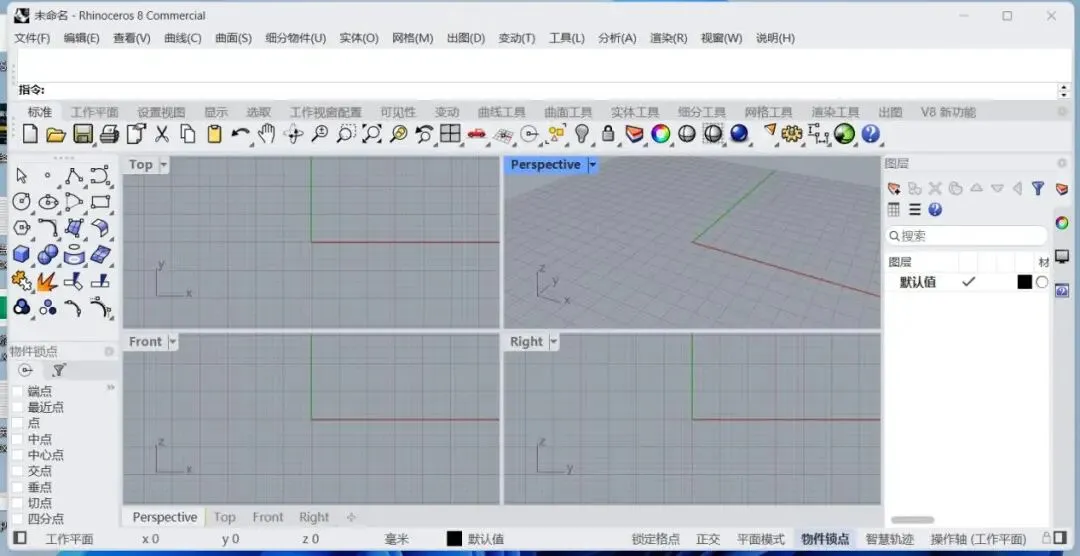Add a new layer in the layers panel
This screenshot has height=556, width=1080.
pos(894,188)
